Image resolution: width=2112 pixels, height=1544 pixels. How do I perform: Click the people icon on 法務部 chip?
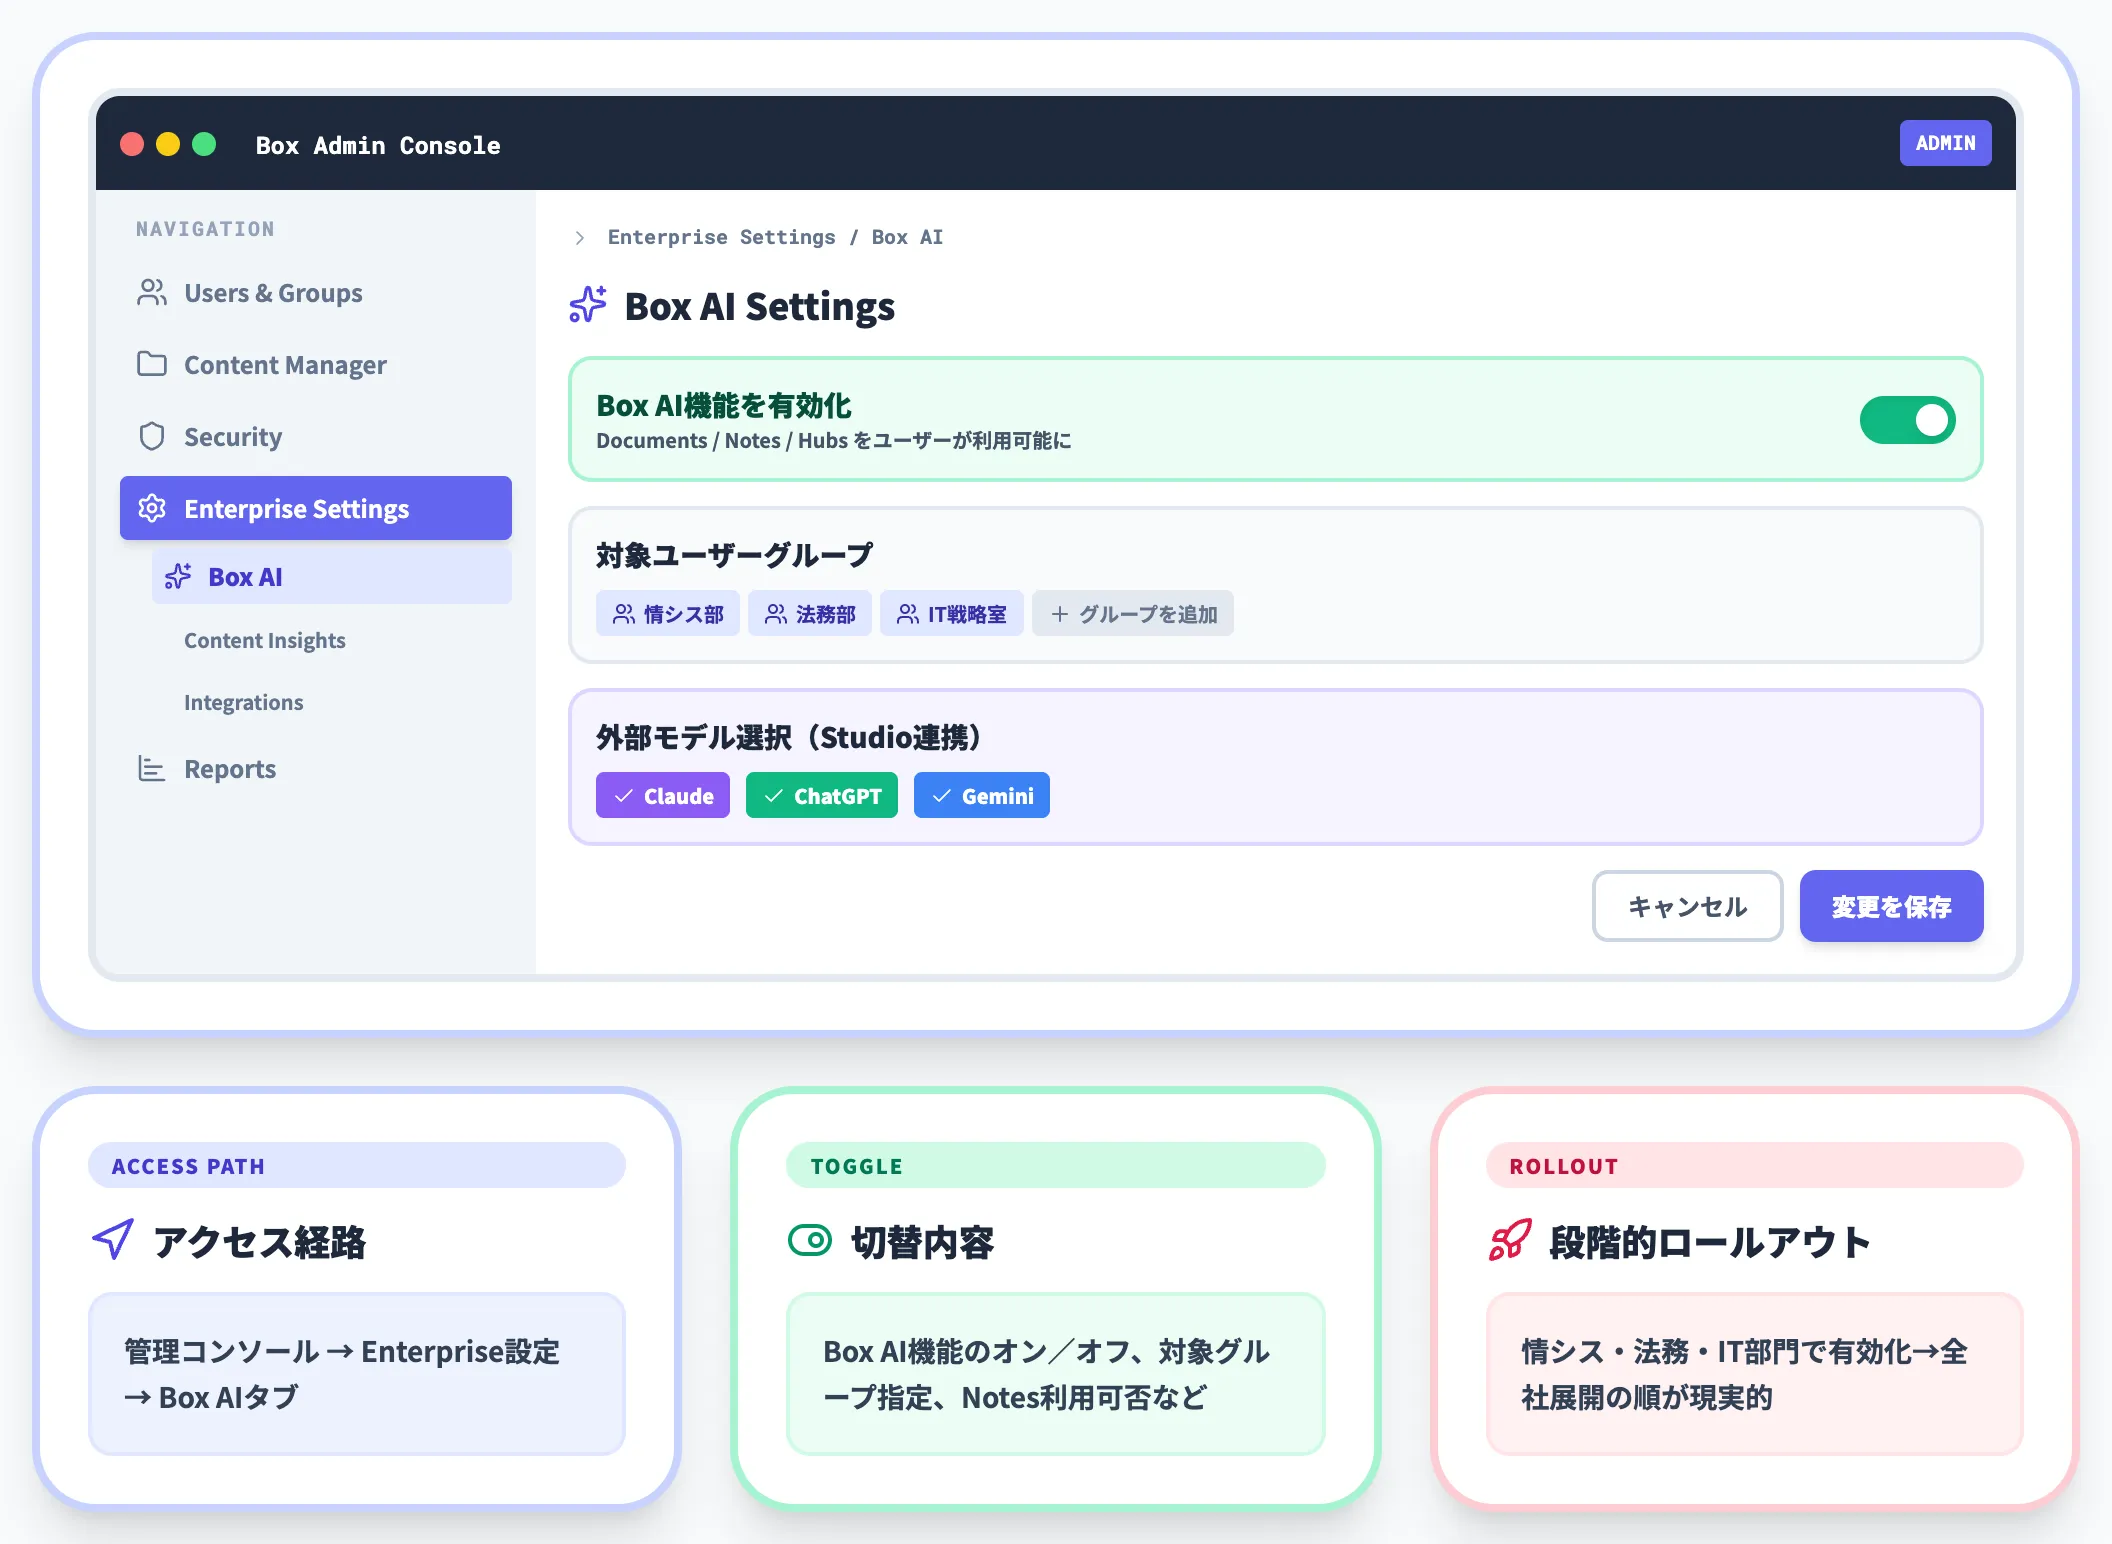point(776,614)
